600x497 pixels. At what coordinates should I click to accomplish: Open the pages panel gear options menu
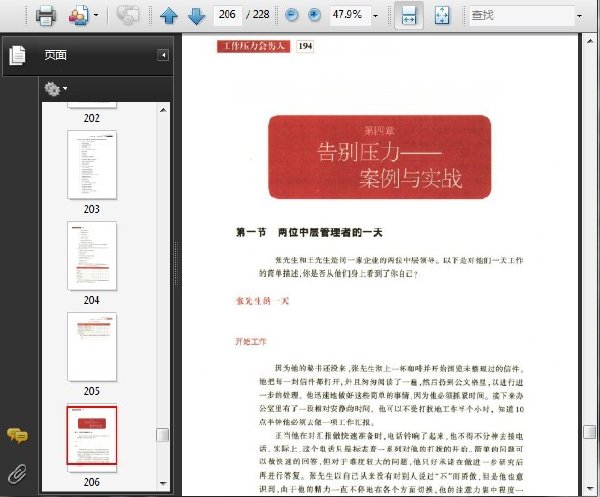(55, 89)
